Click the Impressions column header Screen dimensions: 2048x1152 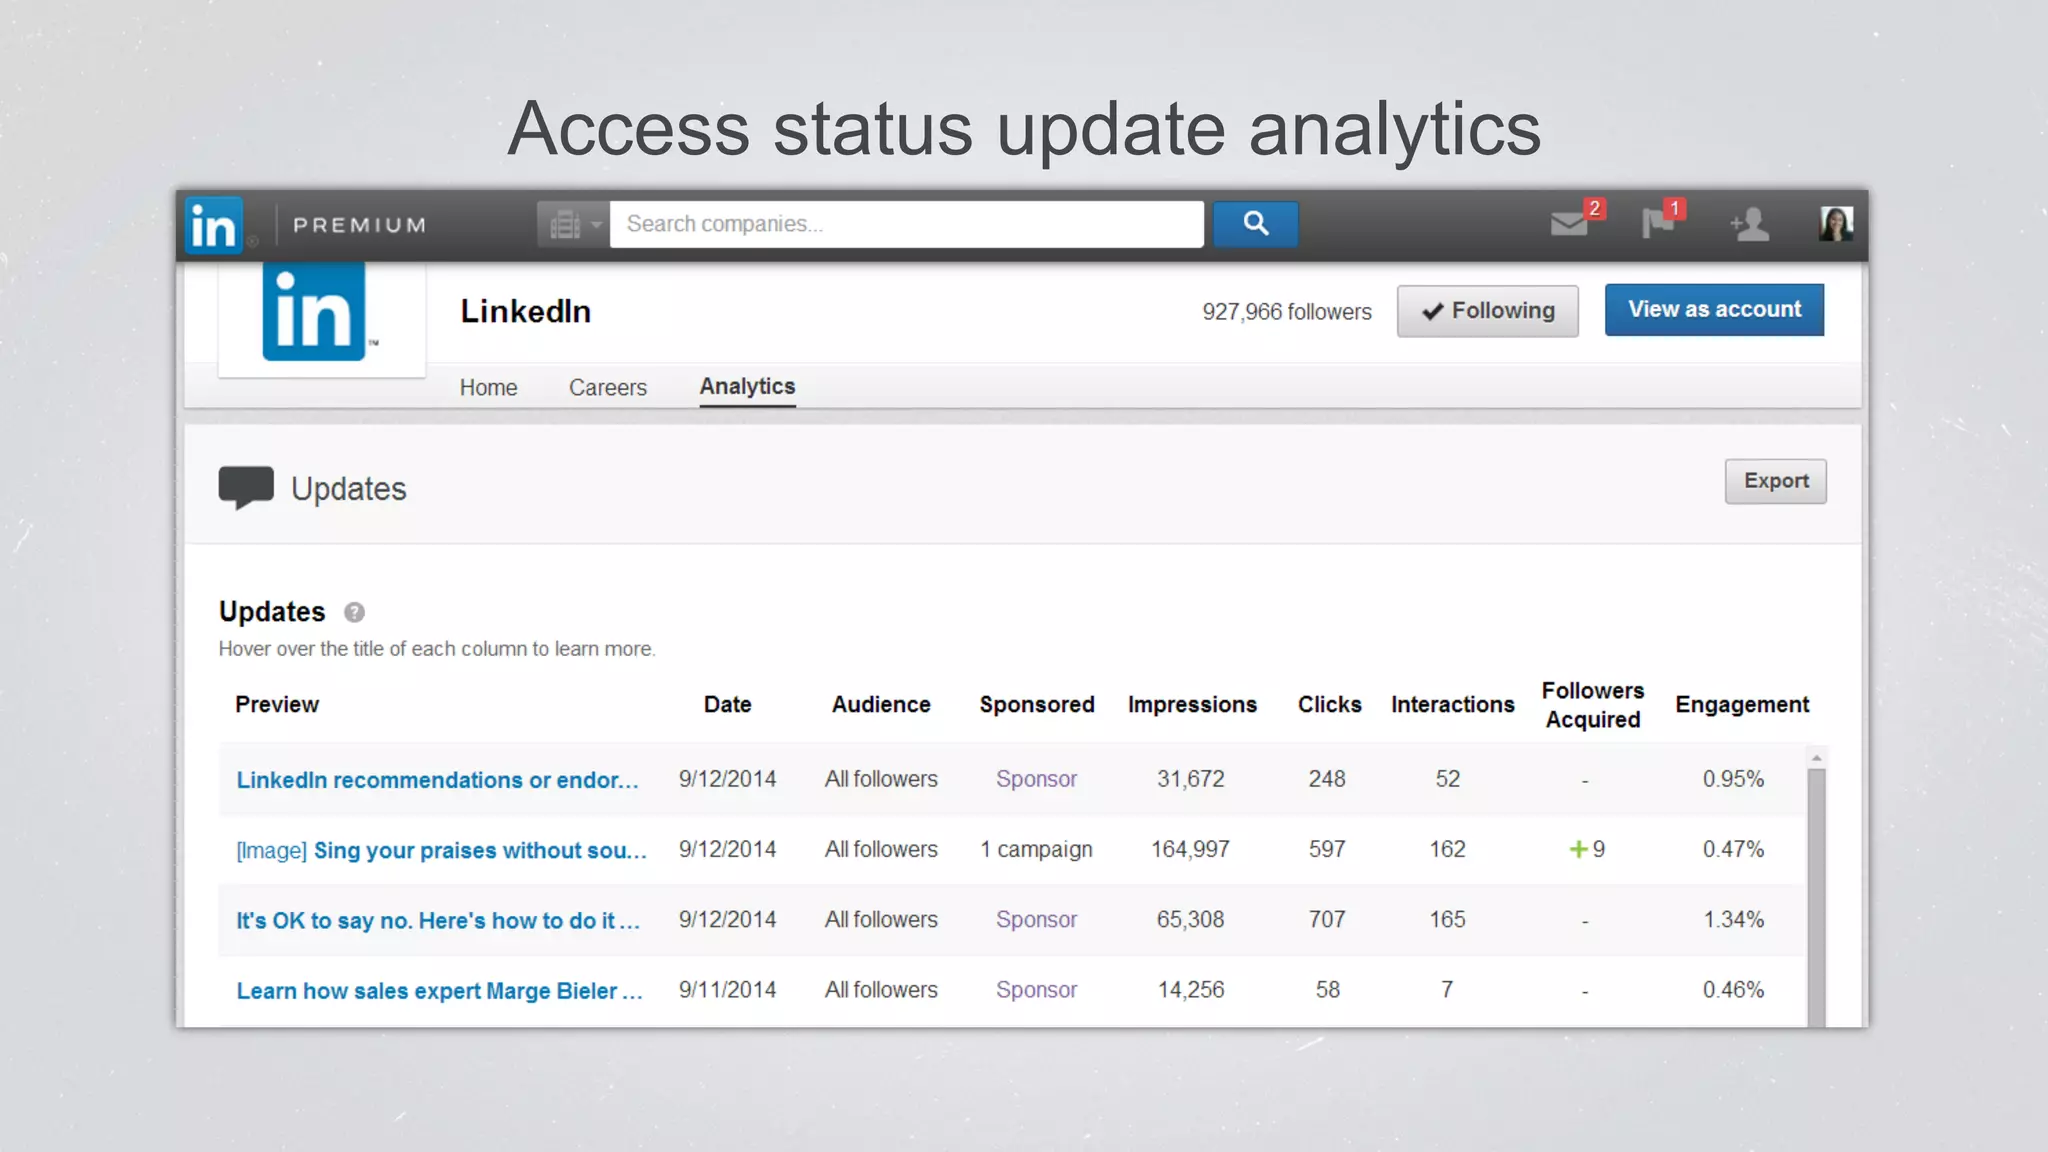(1192, 705)
